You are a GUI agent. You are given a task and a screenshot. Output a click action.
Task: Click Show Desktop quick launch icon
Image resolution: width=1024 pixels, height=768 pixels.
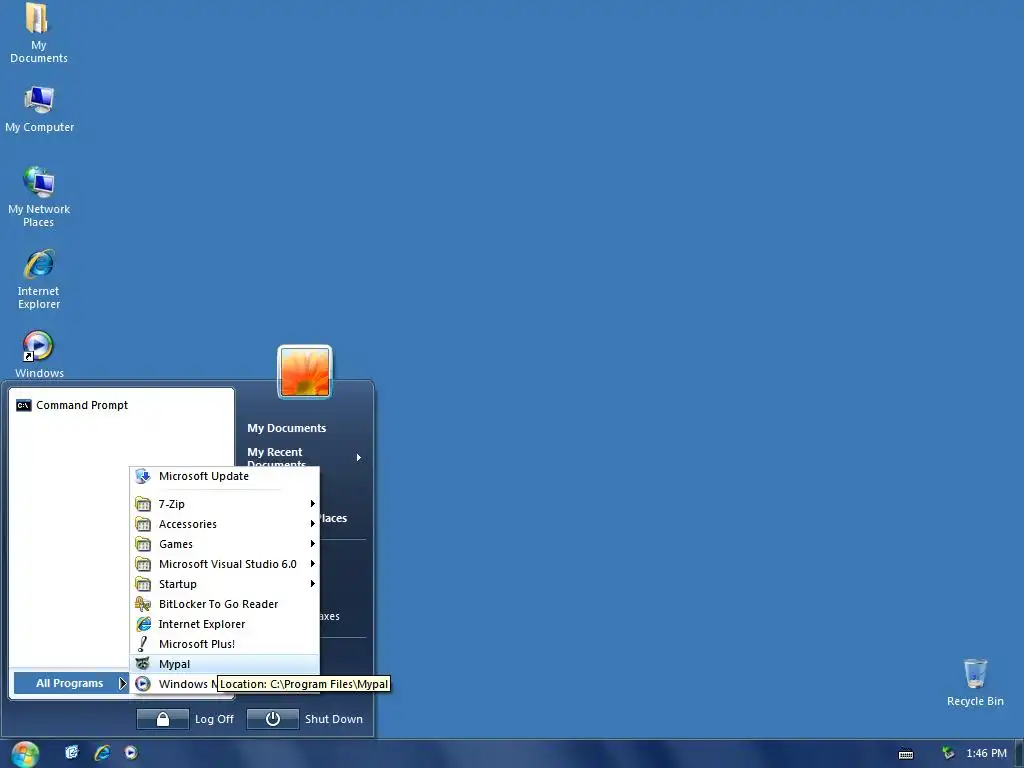click(x=72, y=753)
